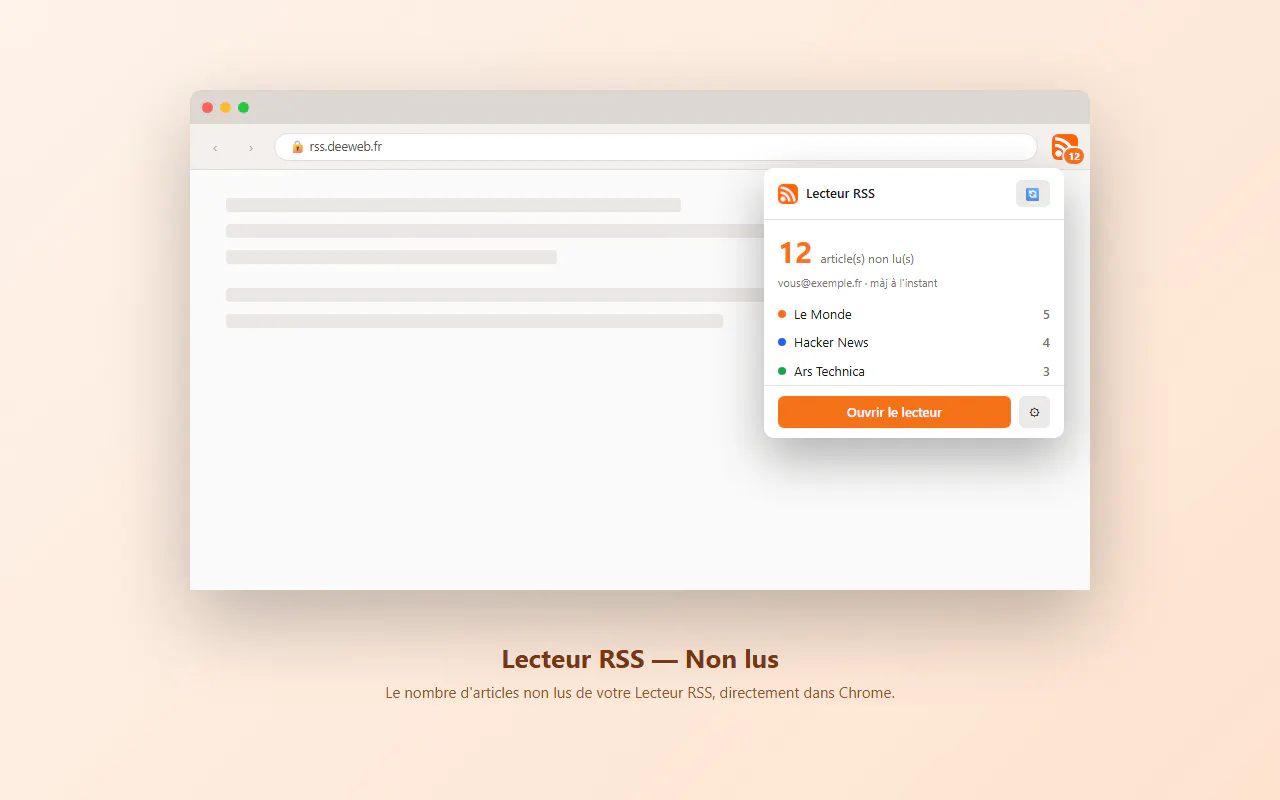Image resolution: width=1280 pixels, height=800 pixels.
Task: Click the blue dot next to Hacker News
Action: pyautogui.click(x=782, y=342)
